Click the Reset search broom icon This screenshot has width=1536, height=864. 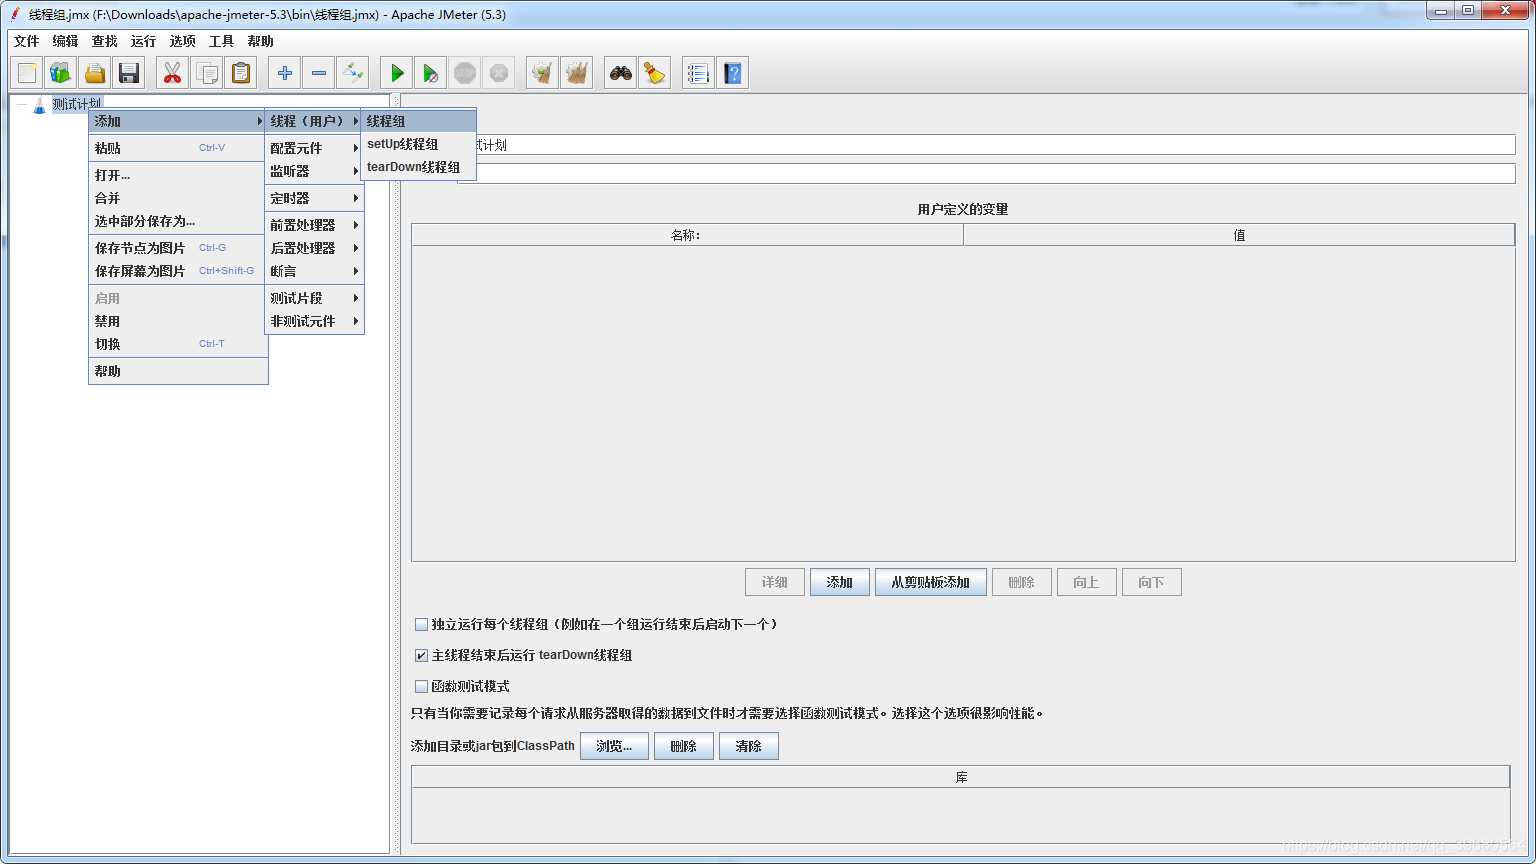coord(655,73)
